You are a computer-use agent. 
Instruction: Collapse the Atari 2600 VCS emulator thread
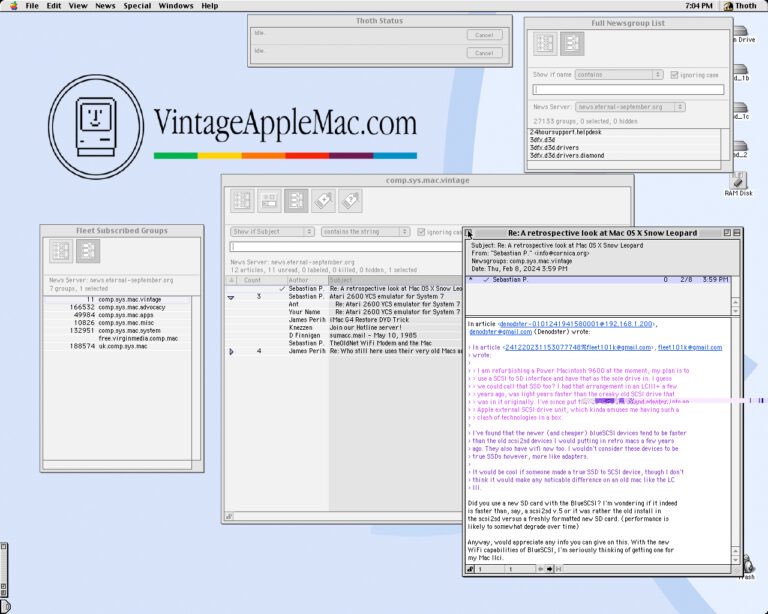(231, 297)
